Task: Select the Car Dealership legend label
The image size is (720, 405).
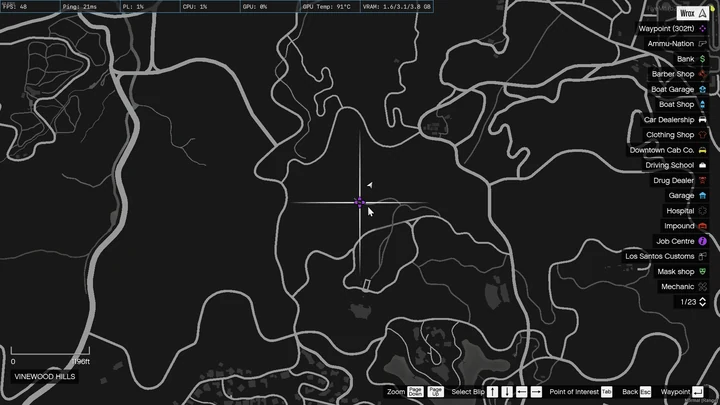Action: click(669, 119)
